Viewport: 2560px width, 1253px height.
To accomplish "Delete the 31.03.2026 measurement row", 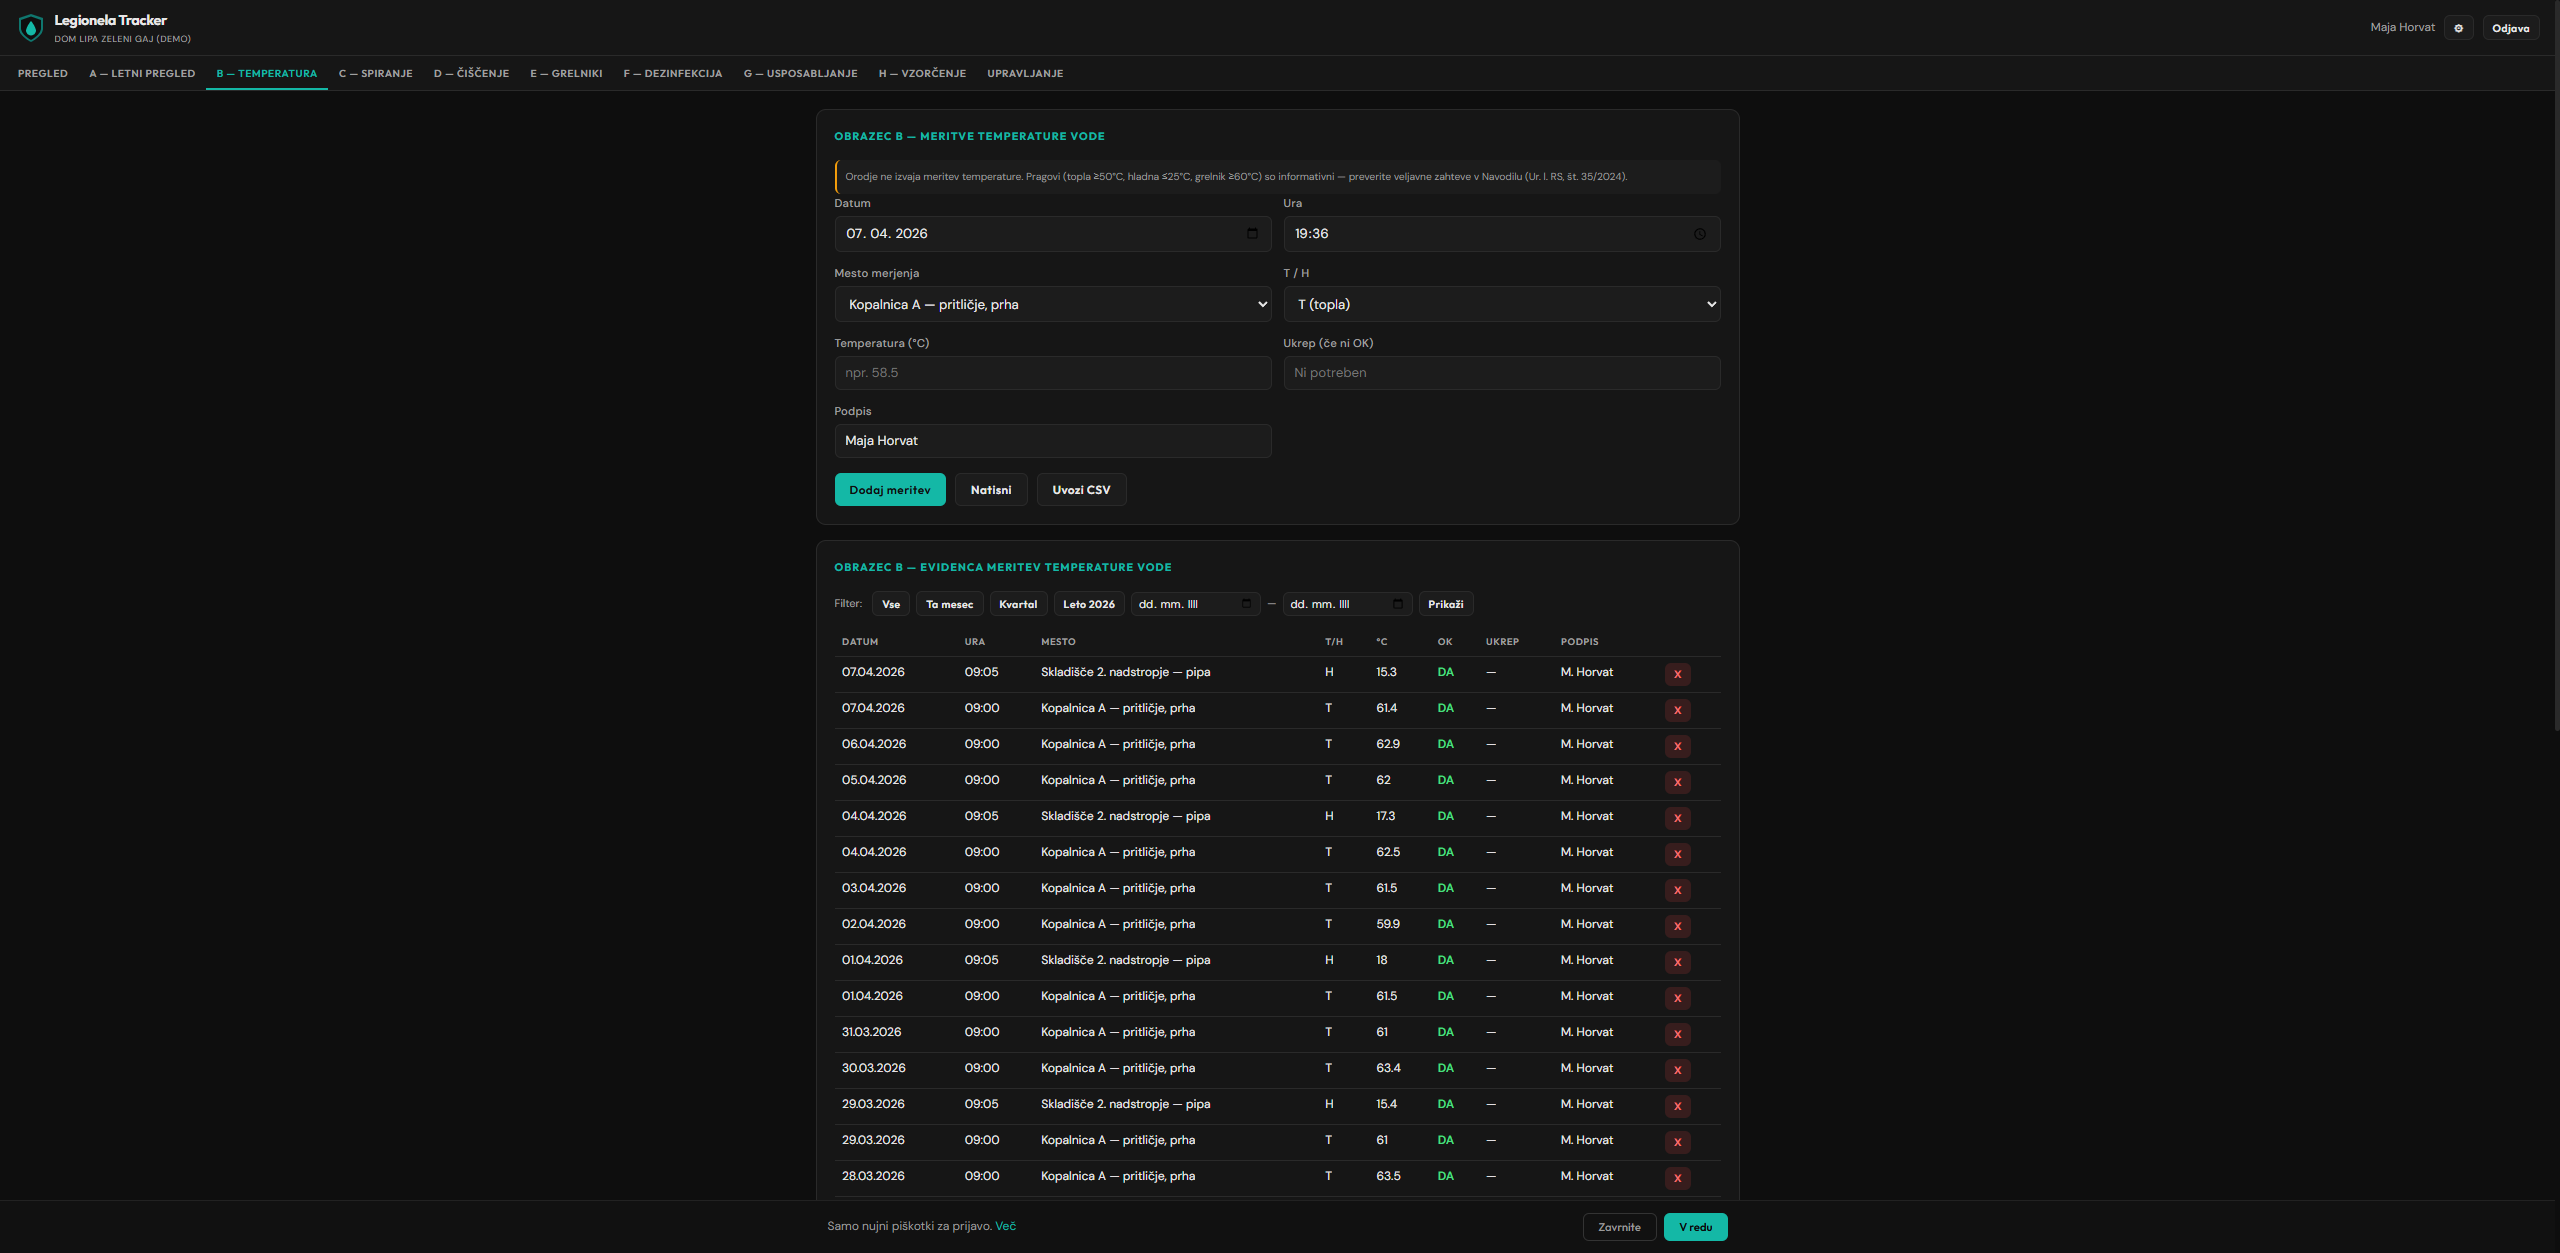I will pos(1677,1034).
